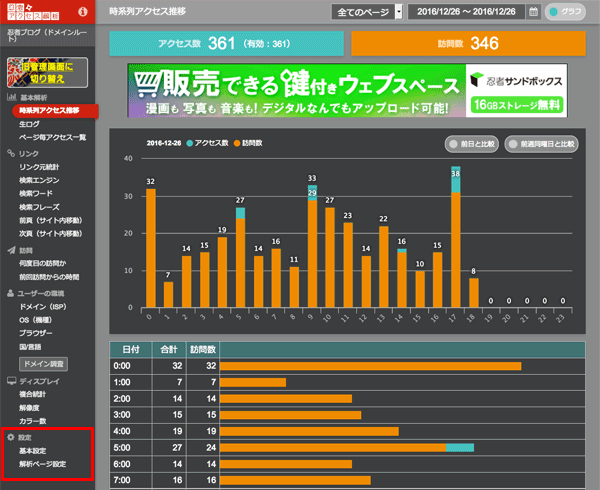Open ブラウザー menu item
Viewport: 600px width, 490px height.
pos(36,333)
